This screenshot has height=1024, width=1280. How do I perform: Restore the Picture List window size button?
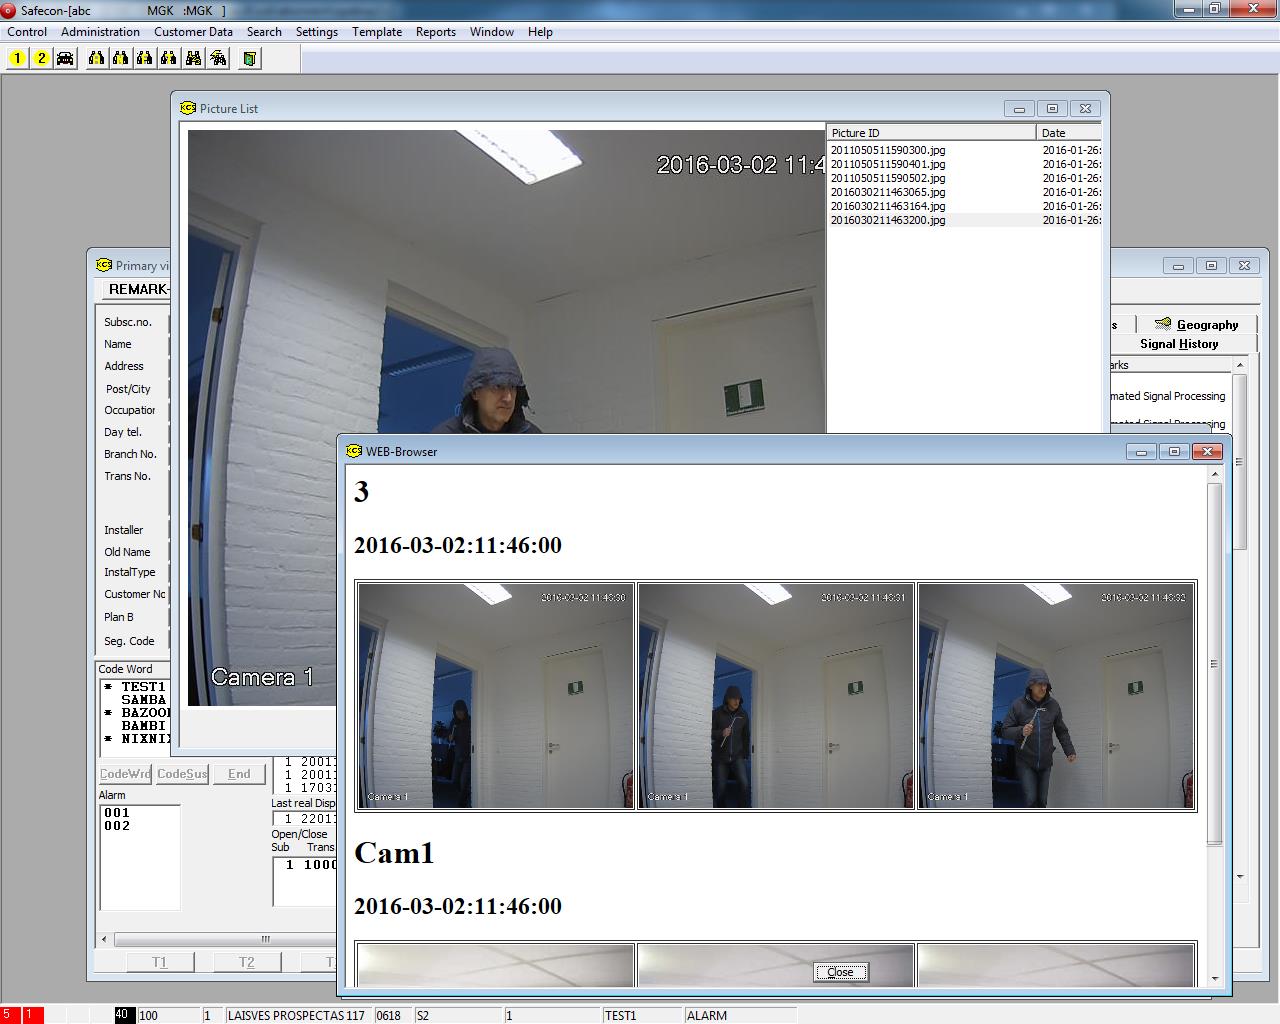[1052, 108]
